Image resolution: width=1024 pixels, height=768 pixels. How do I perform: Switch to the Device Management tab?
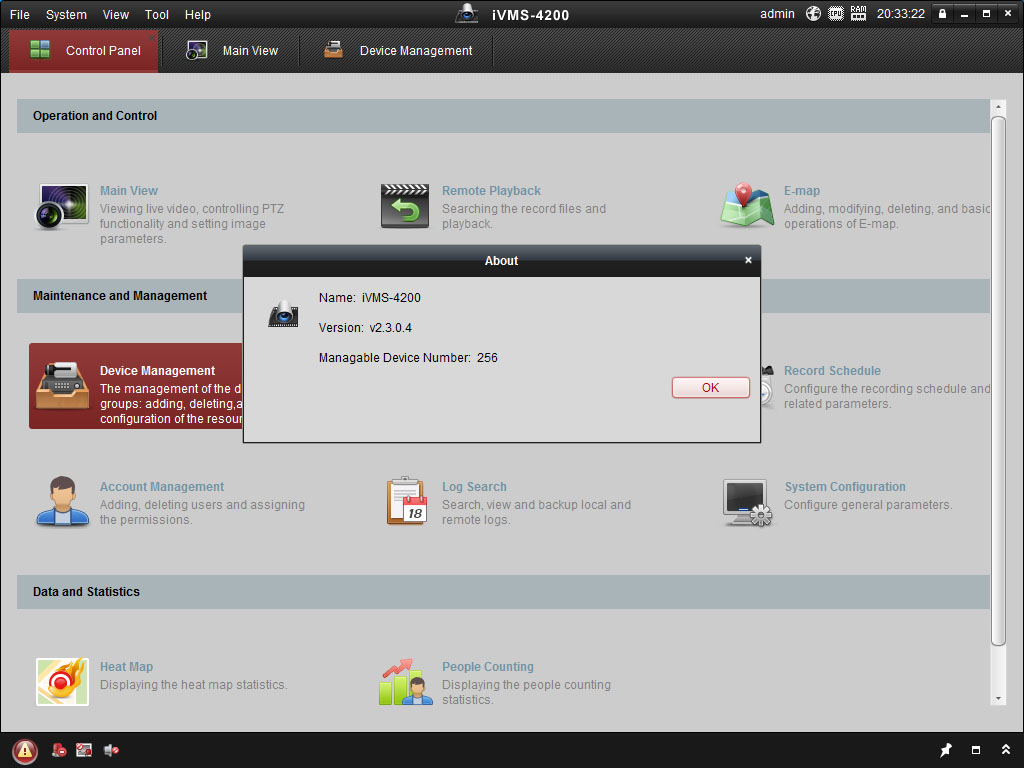coord(398,50)
